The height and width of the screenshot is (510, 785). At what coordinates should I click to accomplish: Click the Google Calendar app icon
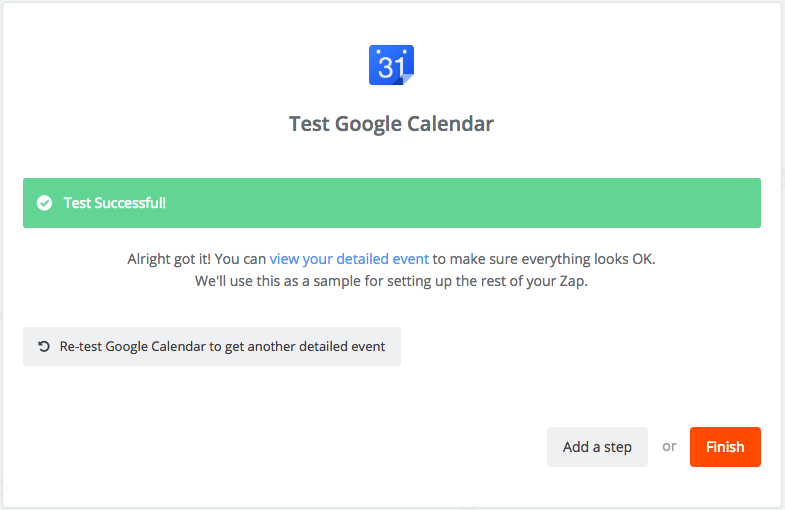coord(391,65)
